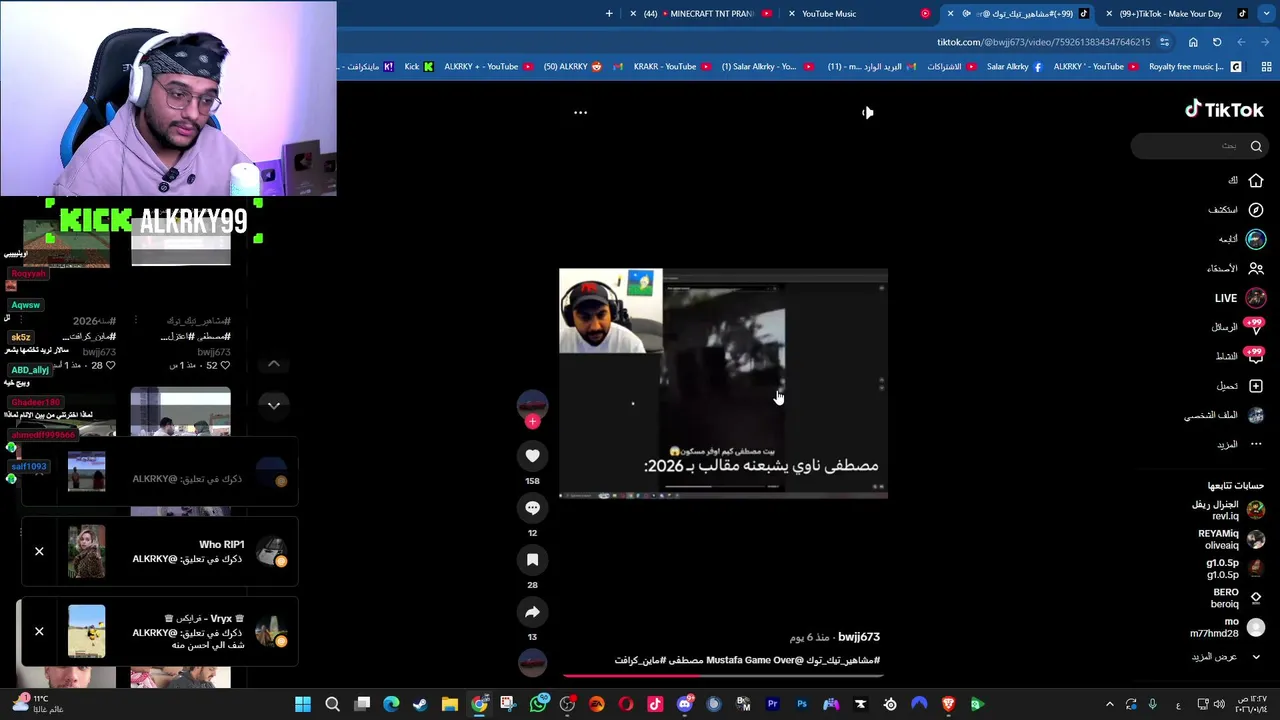Open the Explore (استكشف) compass icon
The height and width of the screenshot is (720, 1280).
[1256, 210]
